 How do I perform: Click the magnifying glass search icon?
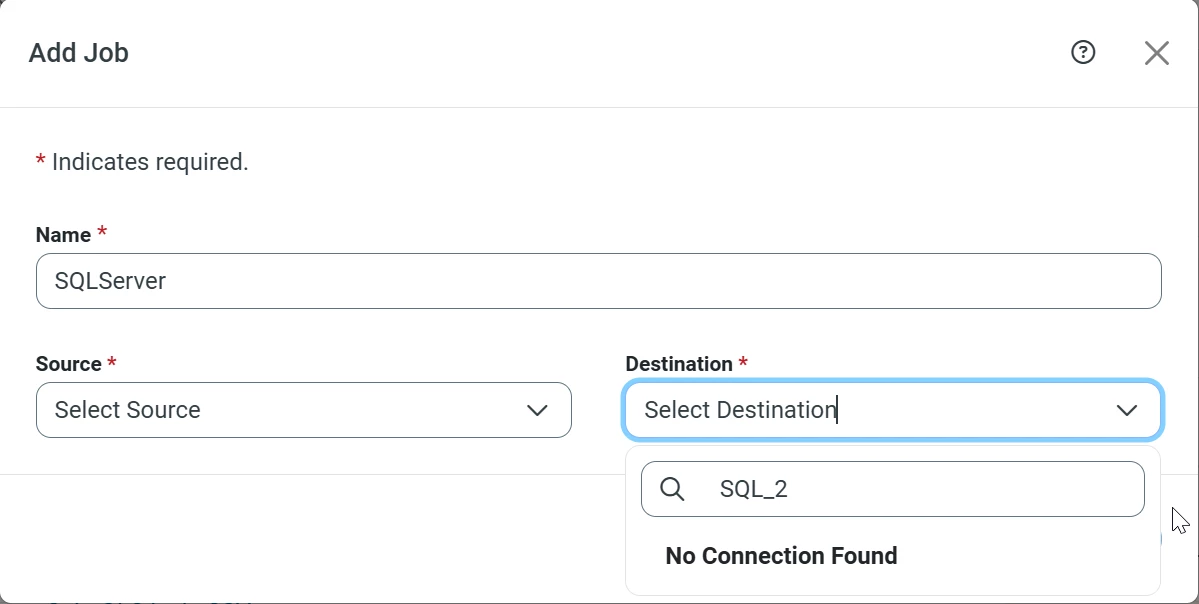(671, 488)
